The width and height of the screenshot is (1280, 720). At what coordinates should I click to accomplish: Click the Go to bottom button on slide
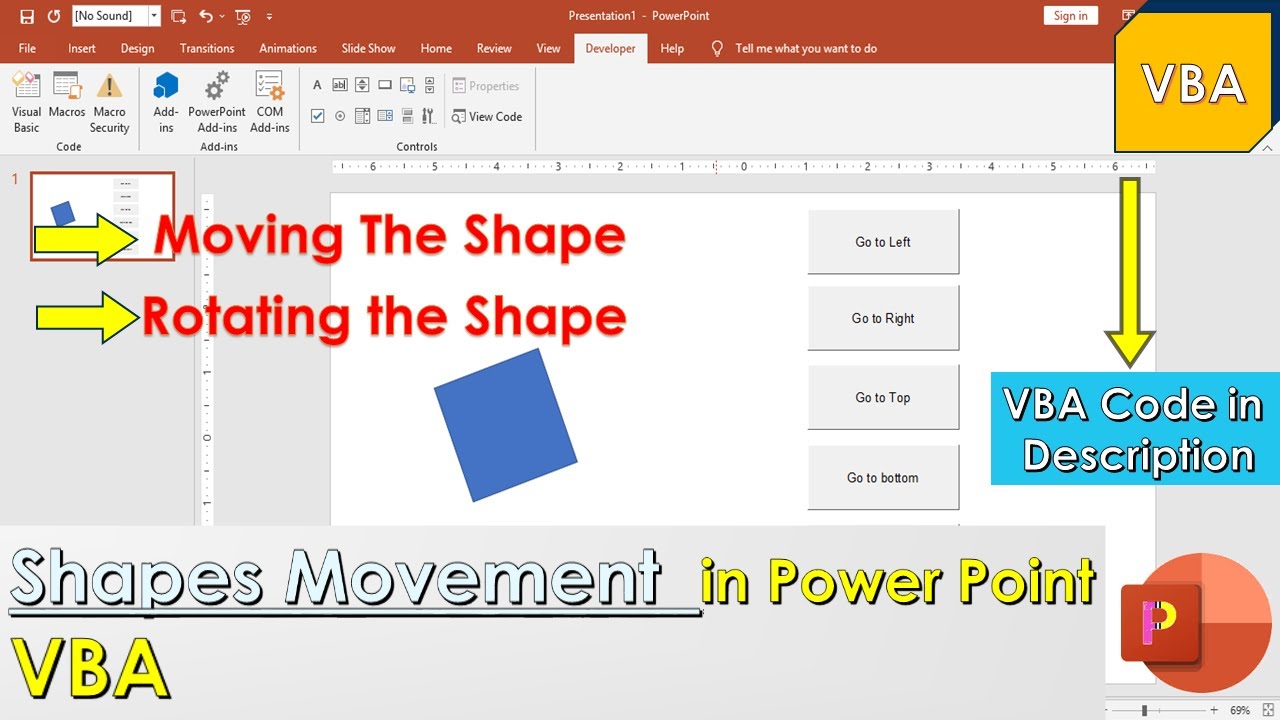point(883,477)
